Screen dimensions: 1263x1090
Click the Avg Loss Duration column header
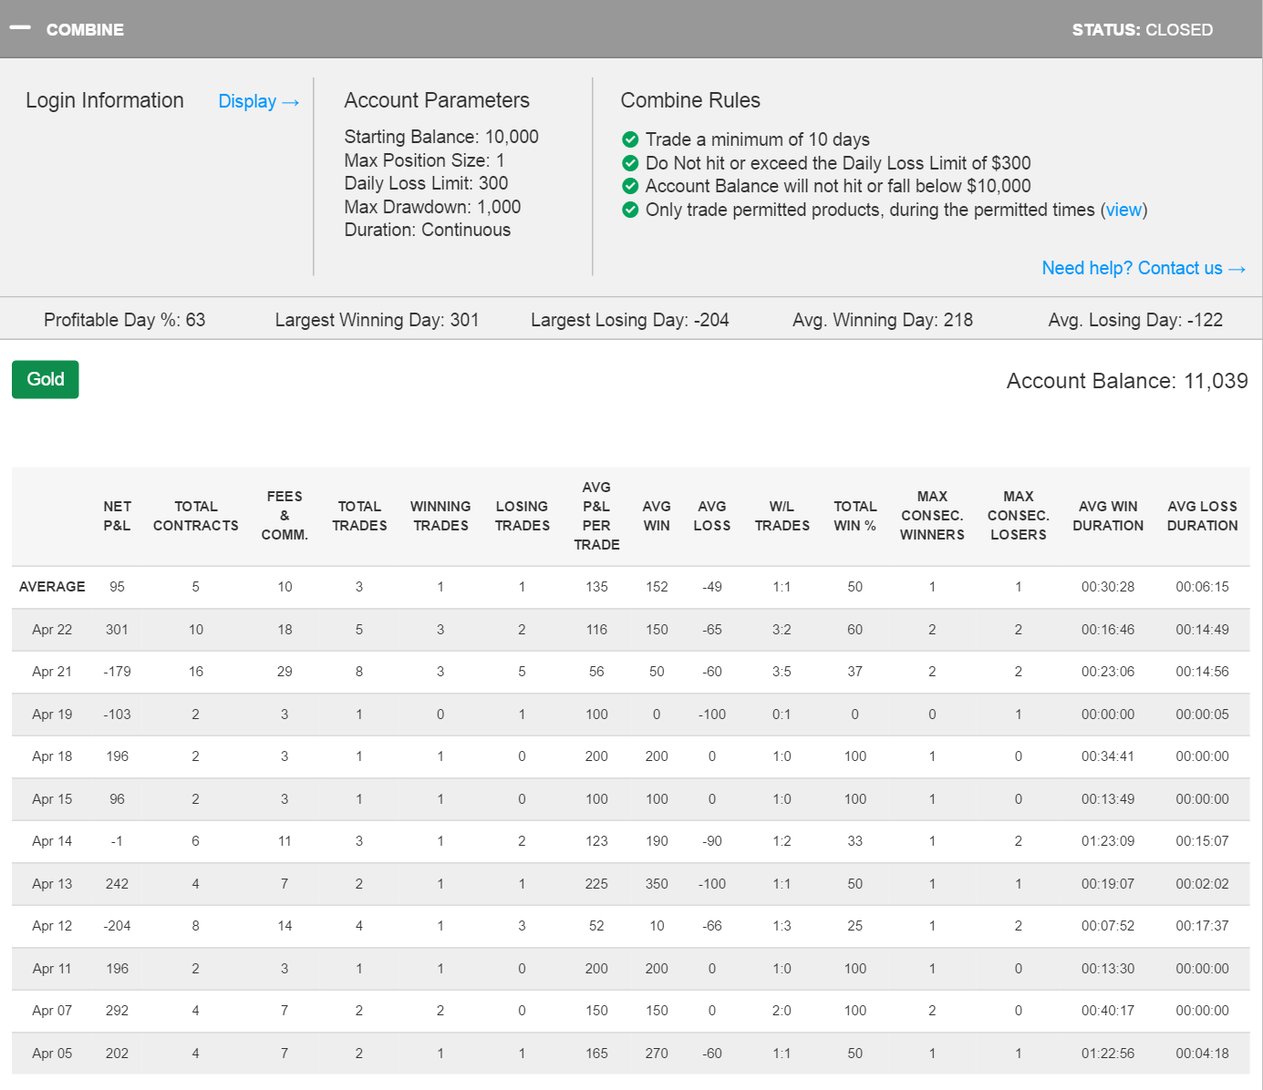coord(1202,516)
